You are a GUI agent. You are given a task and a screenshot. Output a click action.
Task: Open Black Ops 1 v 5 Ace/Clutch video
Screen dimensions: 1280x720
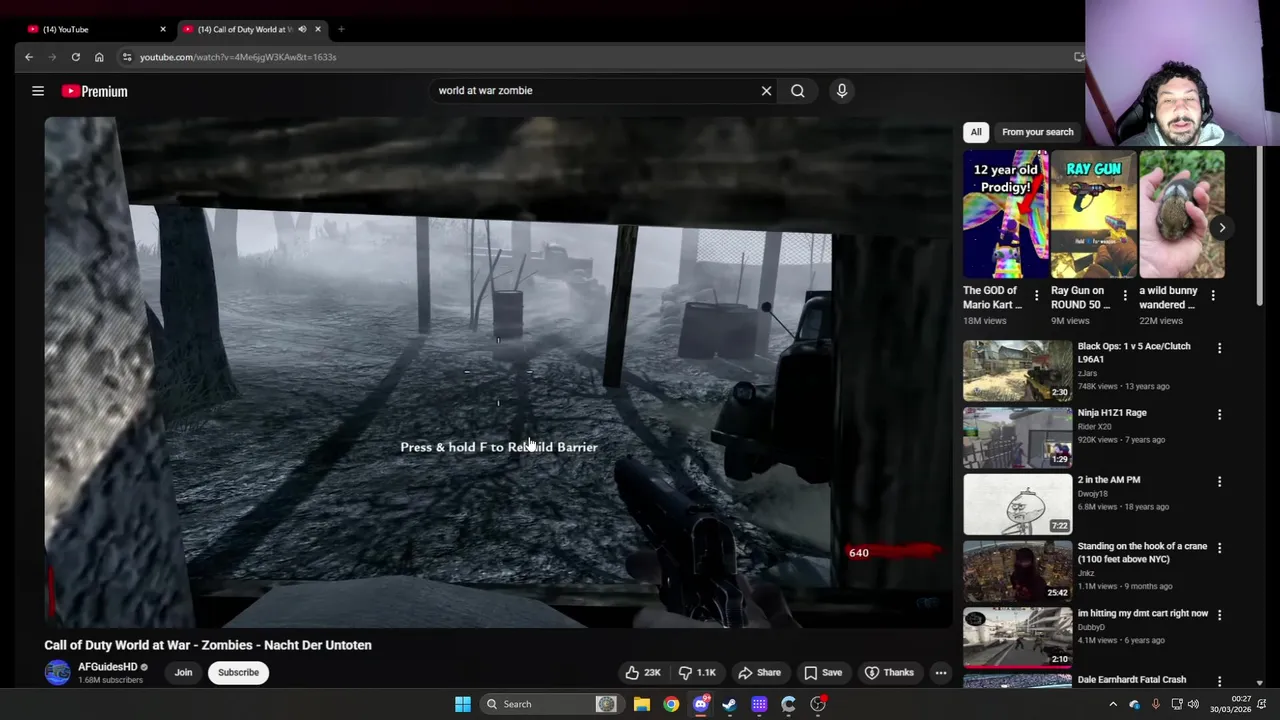click(1134, 352)
